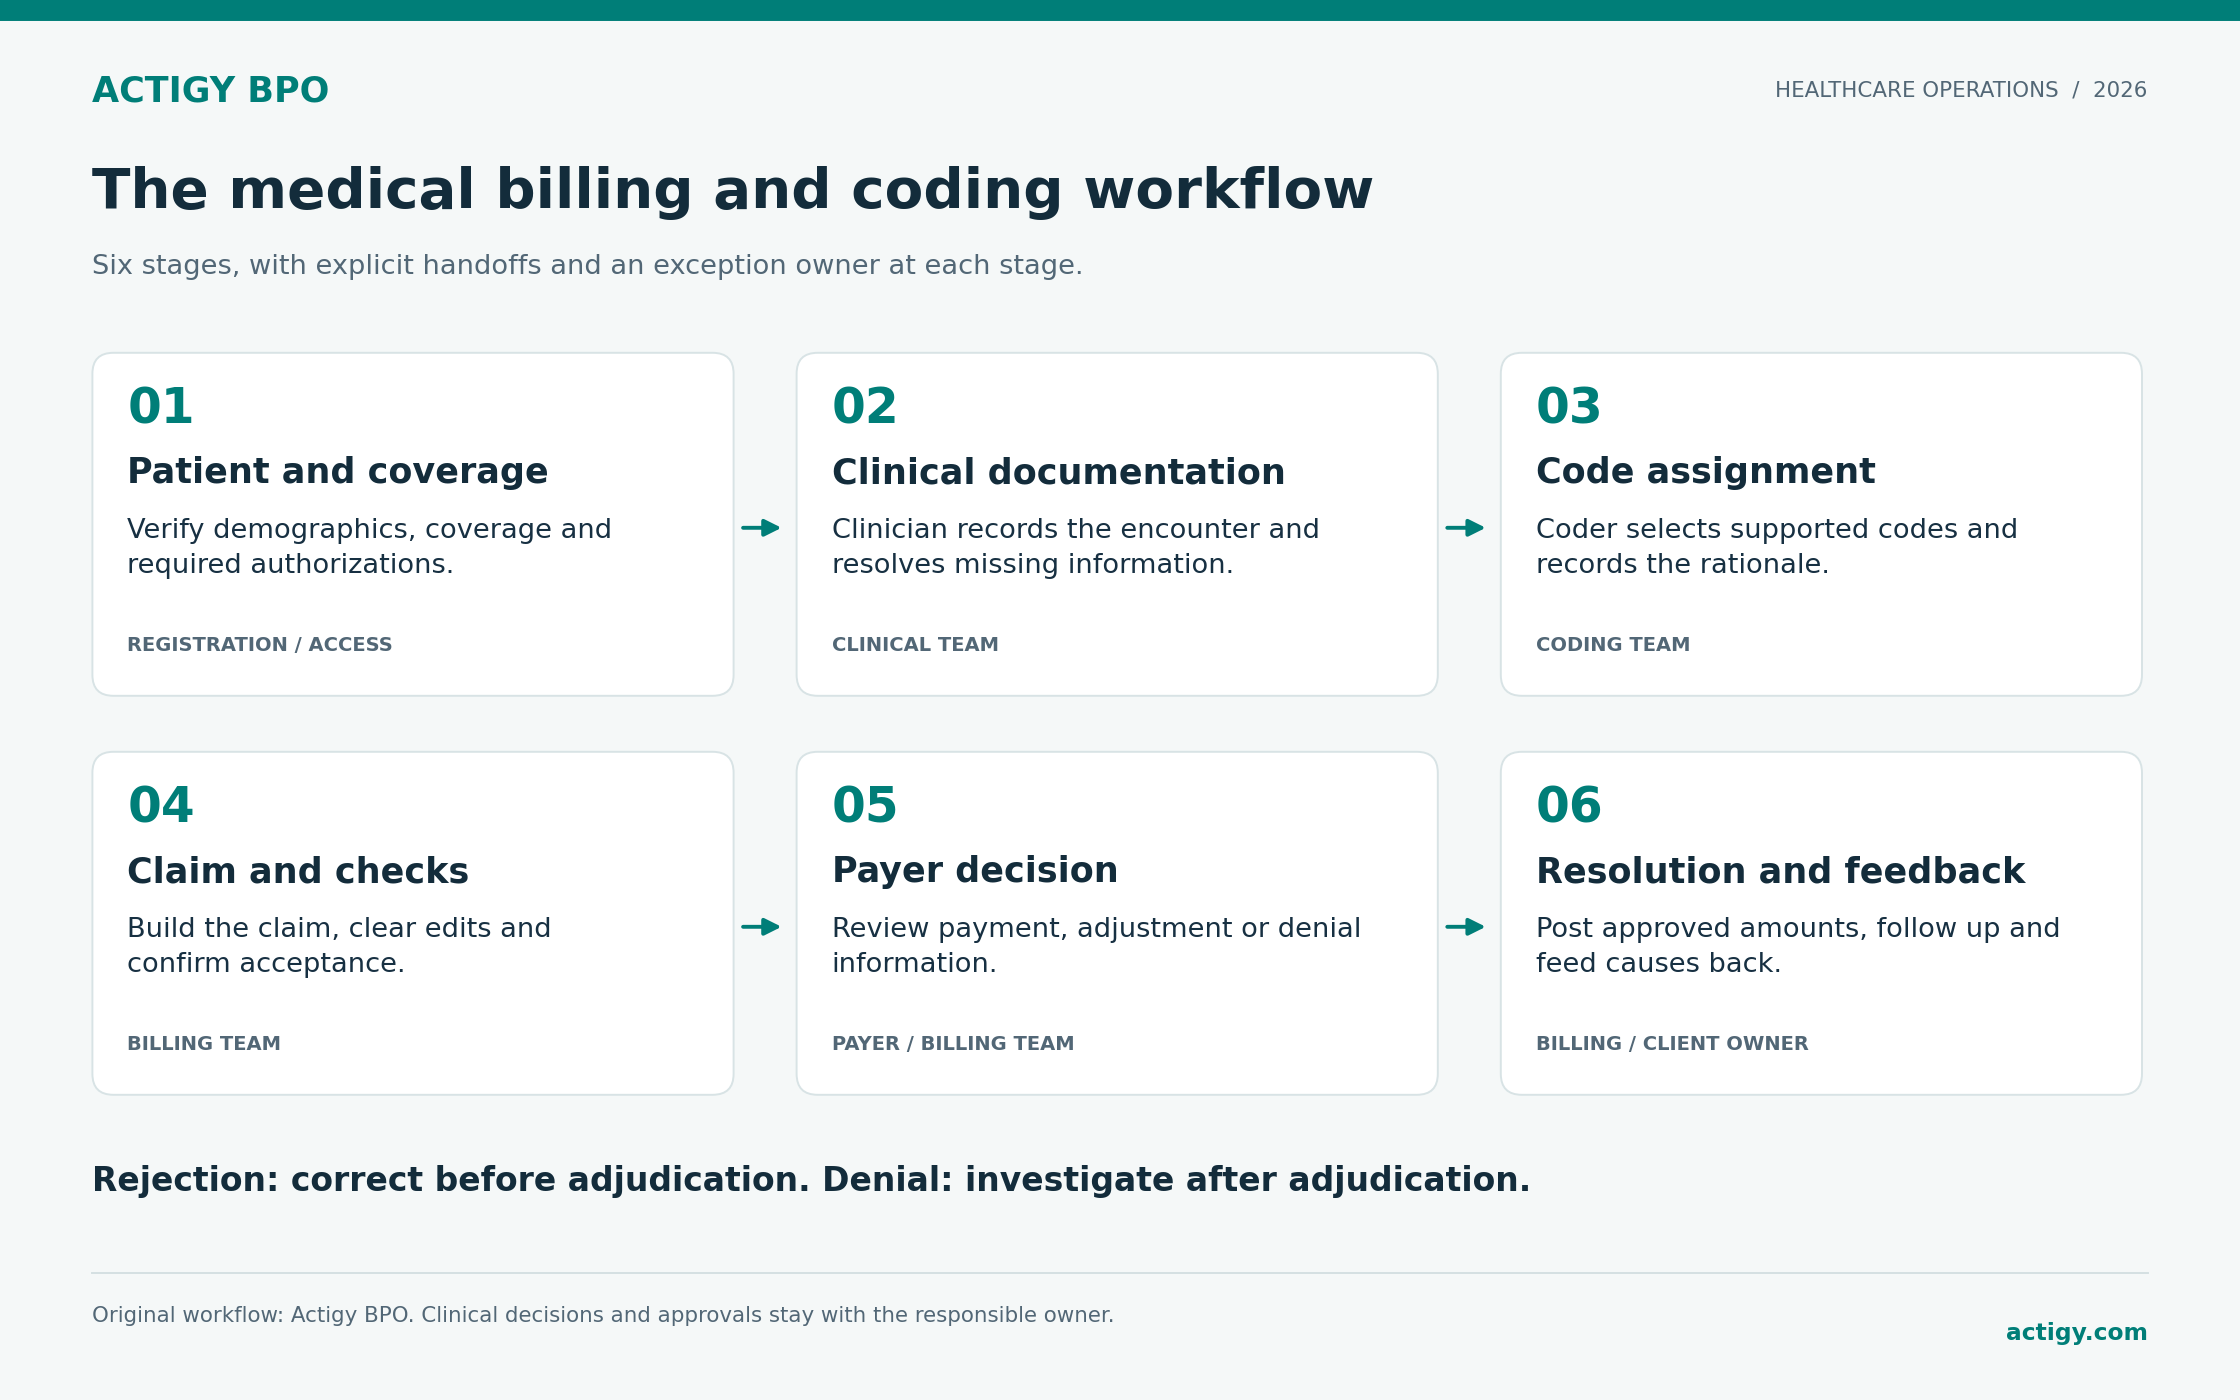This screenshot has height=1400, width=2240.
Task: Click the 'BILLING TEAM' label in card 04
Action: click(204, 1044)
